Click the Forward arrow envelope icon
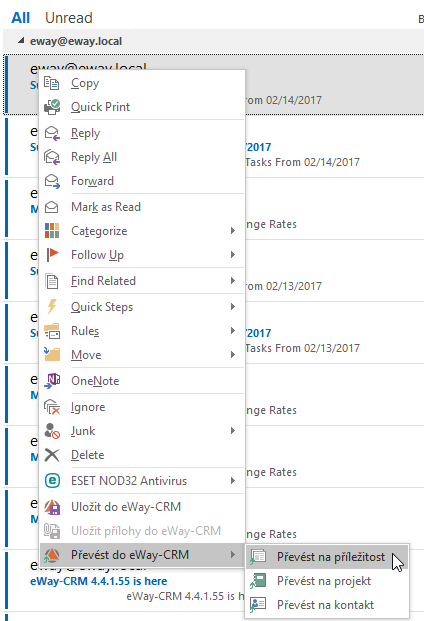Screen dimensions: 424x621 point(51,181)
